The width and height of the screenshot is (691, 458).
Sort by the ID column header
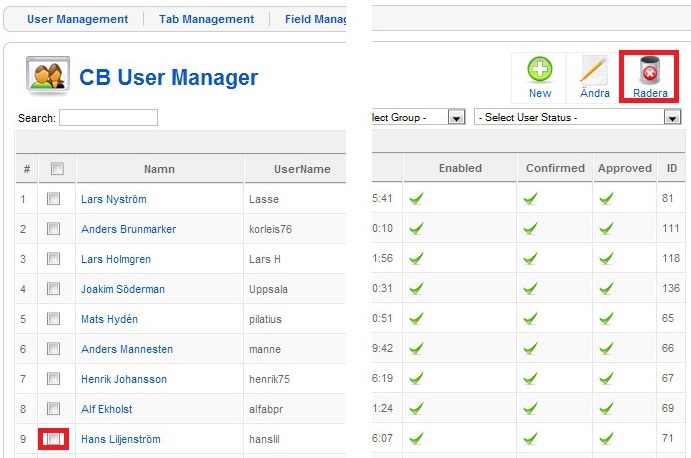[672, 168]
